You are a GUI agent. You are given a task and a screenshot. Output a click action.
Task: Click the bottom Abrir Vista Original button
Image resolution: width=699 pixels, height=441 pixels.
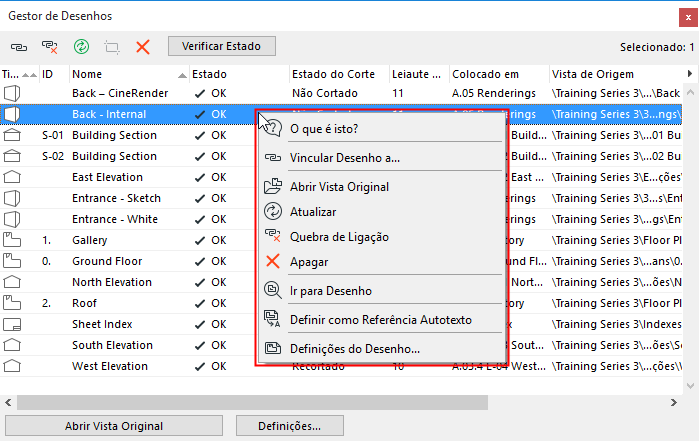[x=114, y=426]
